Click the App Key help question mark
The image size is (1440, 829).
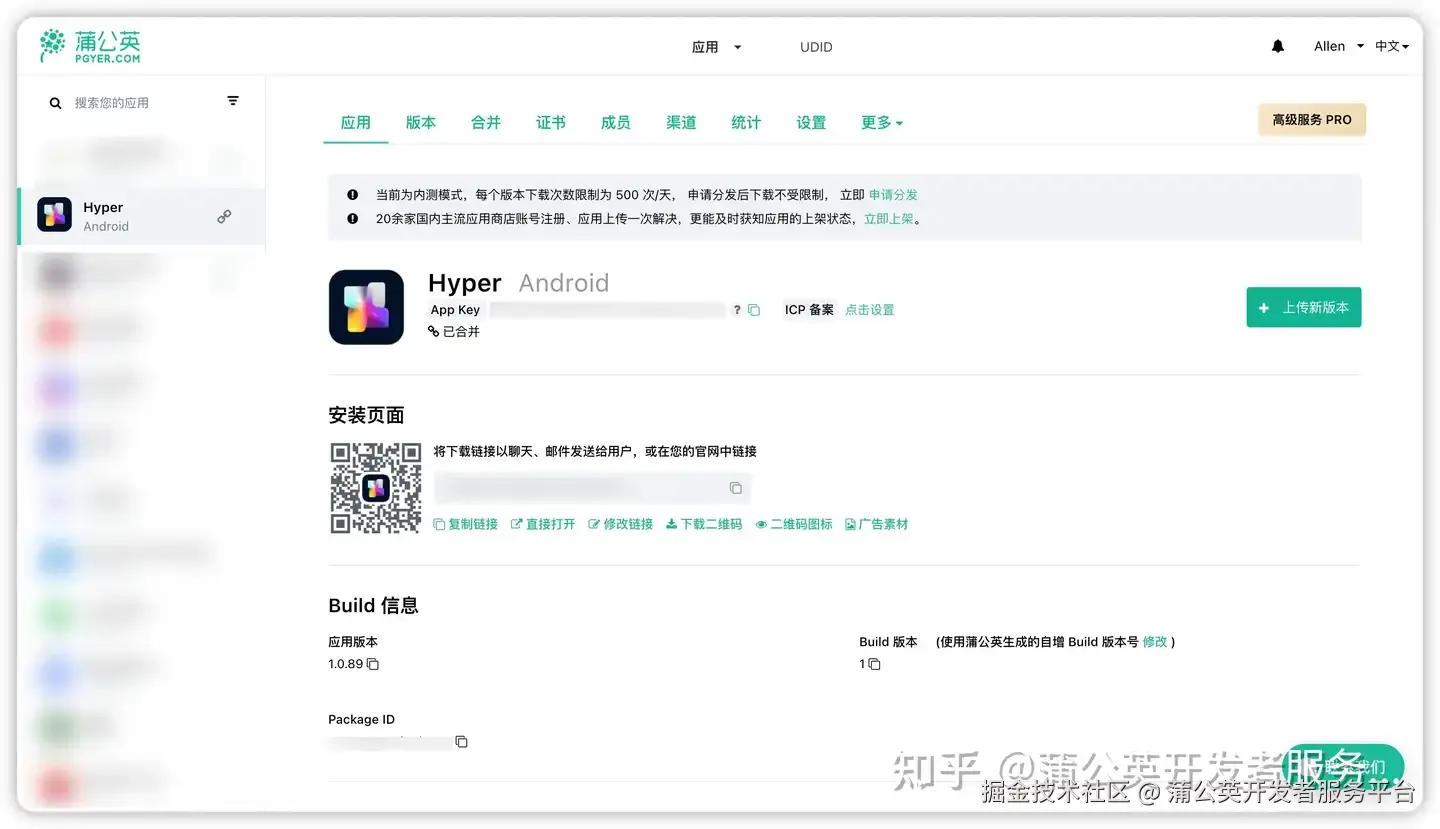[737, 310]
